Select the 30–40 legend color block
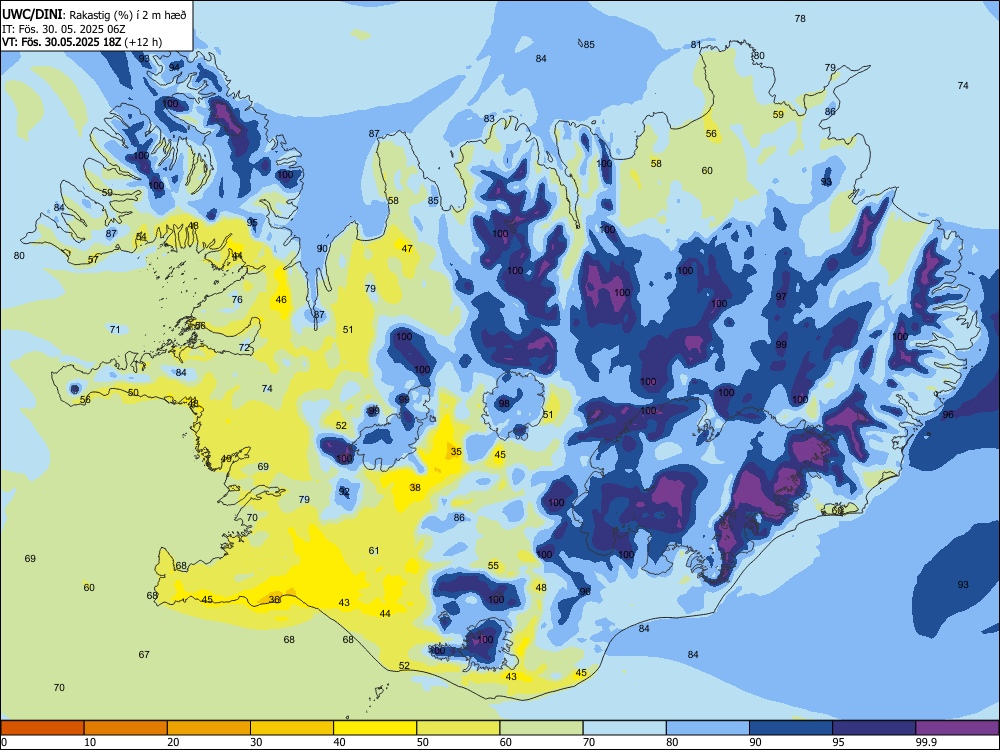 point(292,728)
